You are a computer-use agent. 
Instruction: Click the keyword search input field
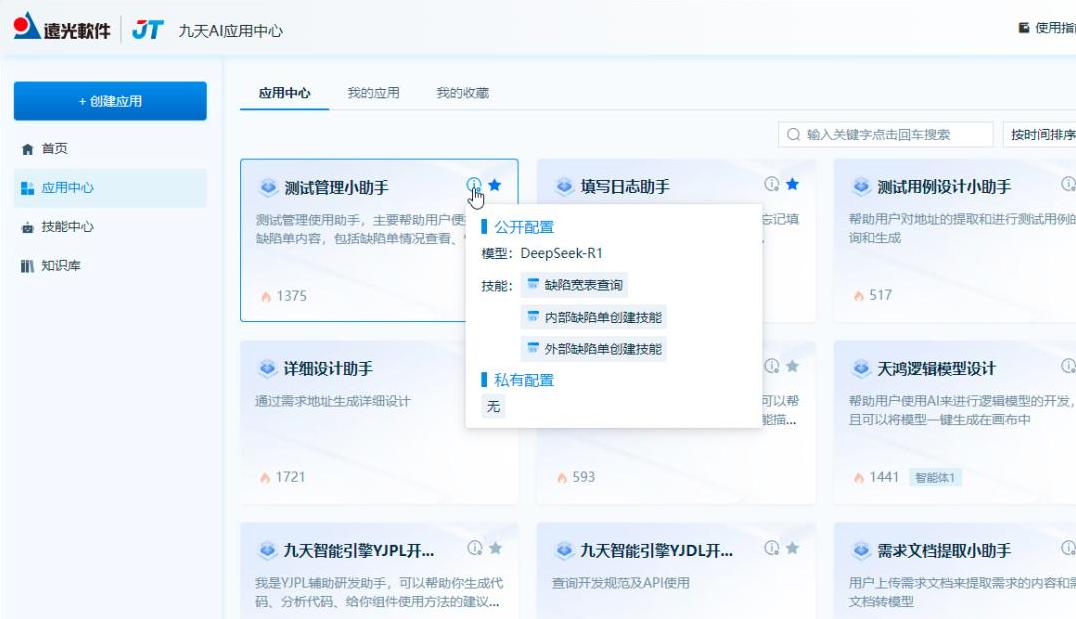pos(885,135)
